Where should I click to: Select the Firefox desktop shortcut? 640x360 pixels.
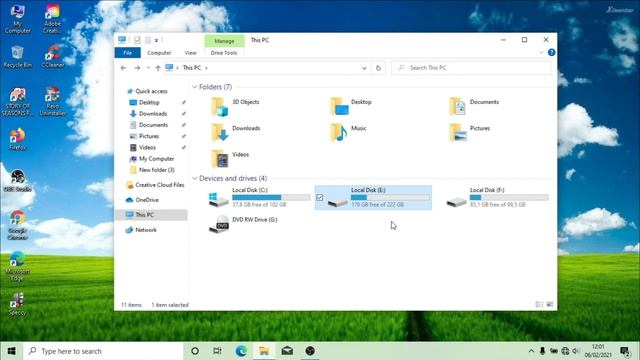(17, 140)
